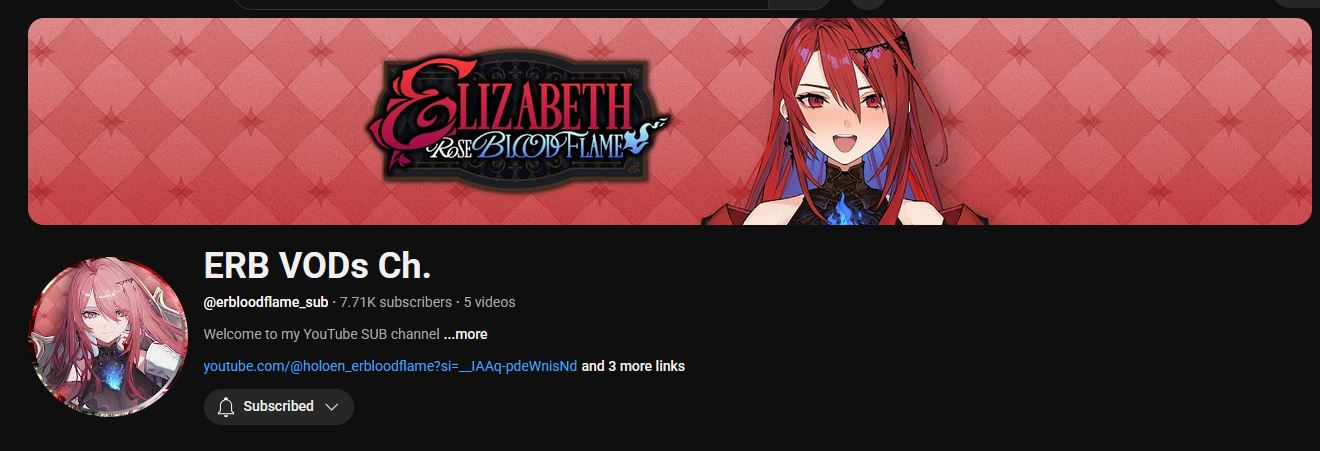
Task: Expand the Subscribed button chevron
Action: tap(332, 406)
